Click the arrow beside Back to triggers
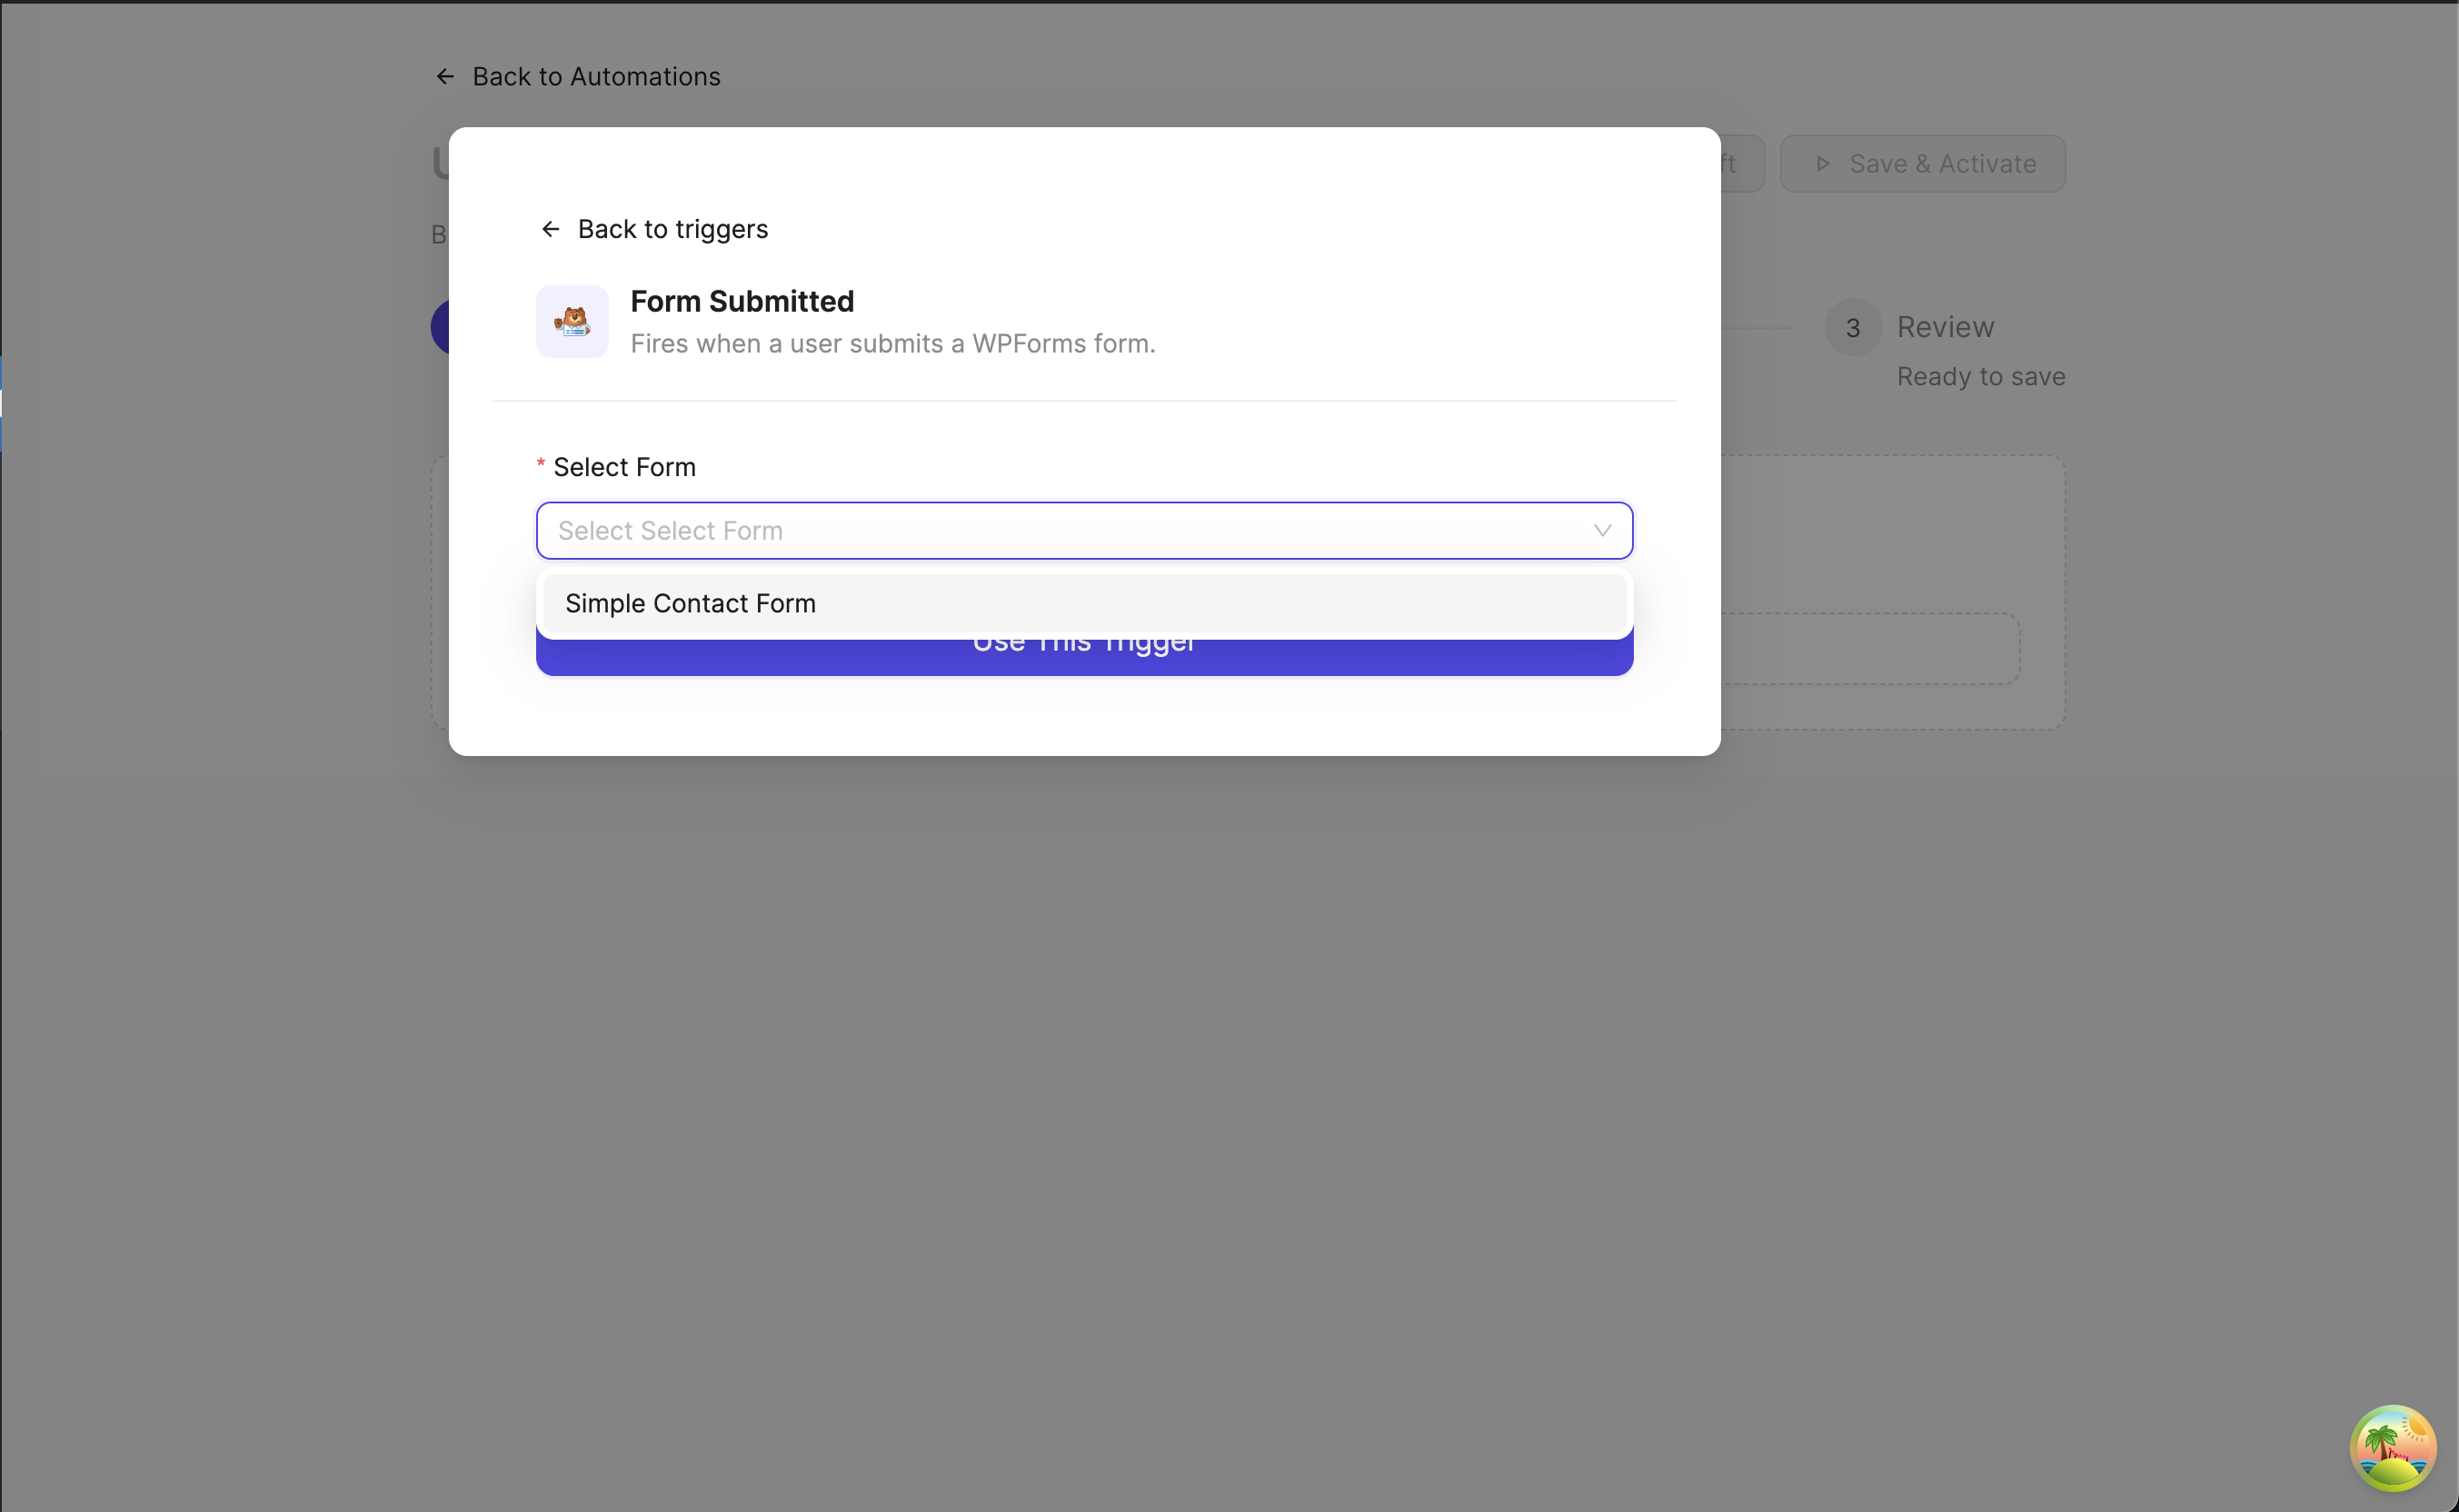 click(550, 230)
